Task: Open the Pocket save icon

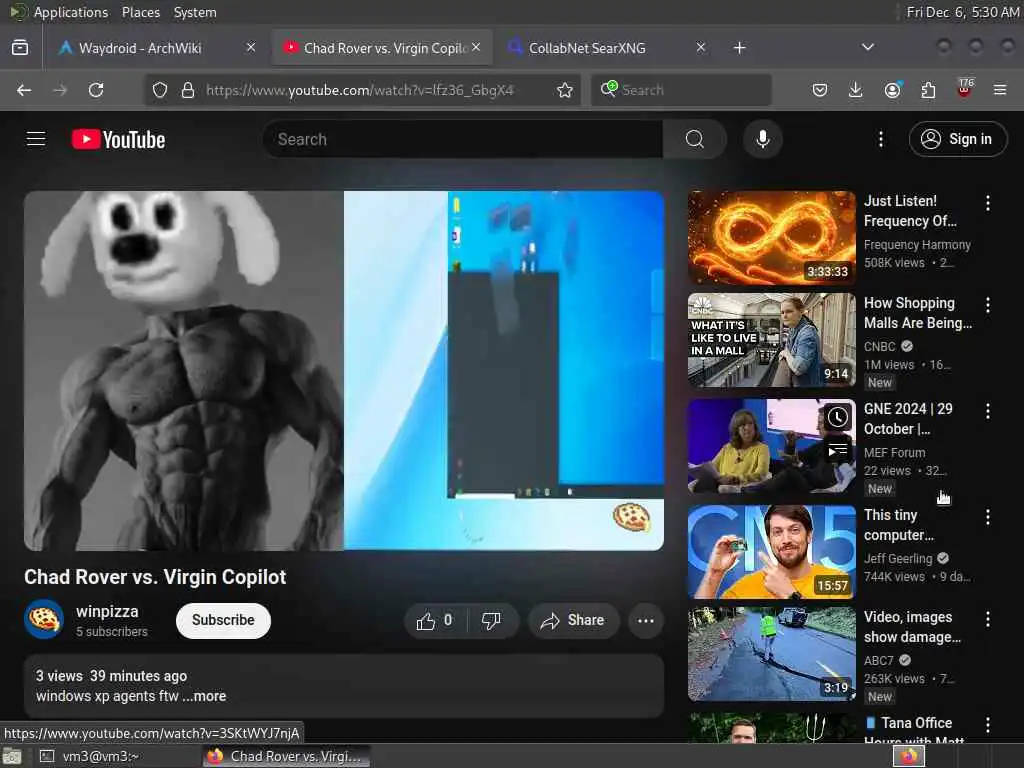Action: coord(820,90)
